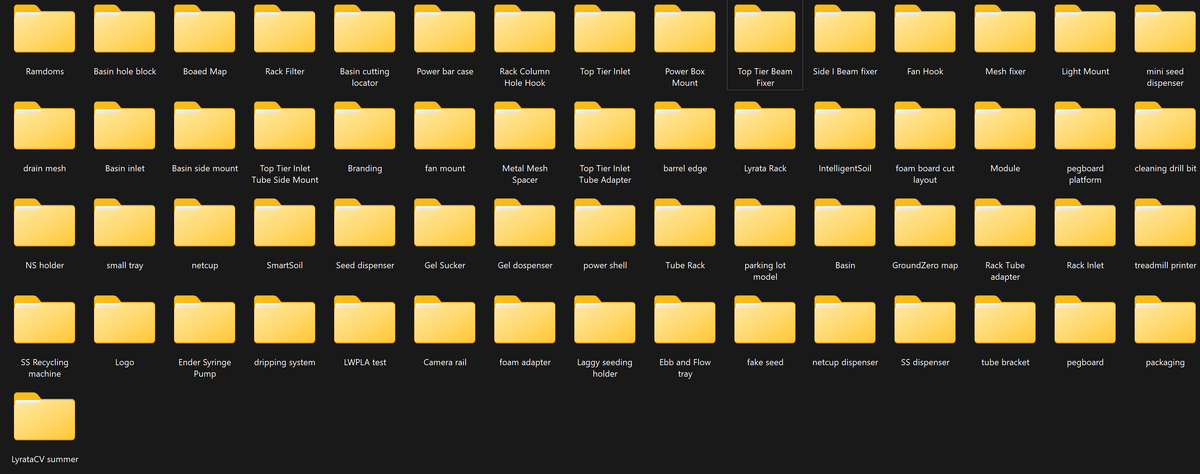The width and height of the screenshot is (1200, 474).
Task: Click the NS holder folder
Action: pos(45,222)
